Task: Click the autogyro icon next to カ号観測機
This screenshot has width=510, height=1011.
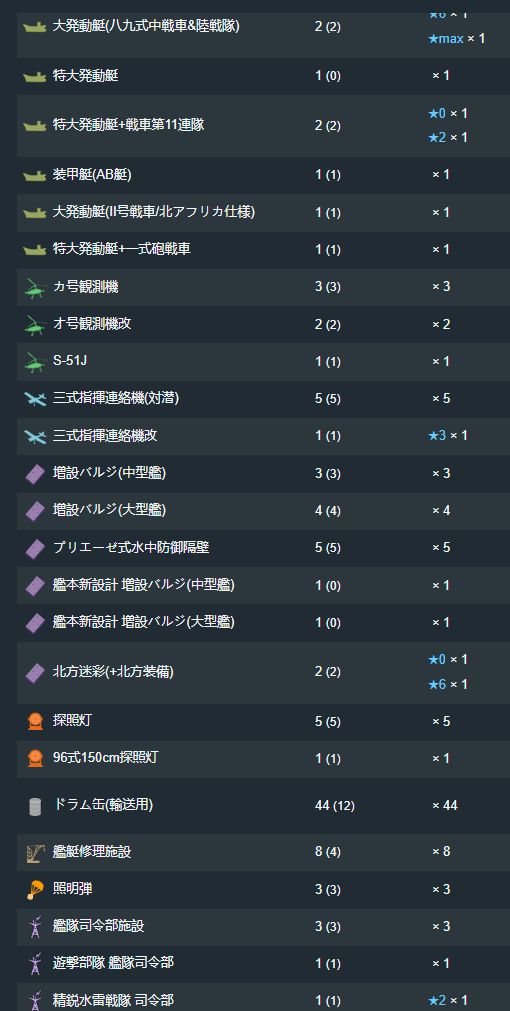Action: pos(35,288)
